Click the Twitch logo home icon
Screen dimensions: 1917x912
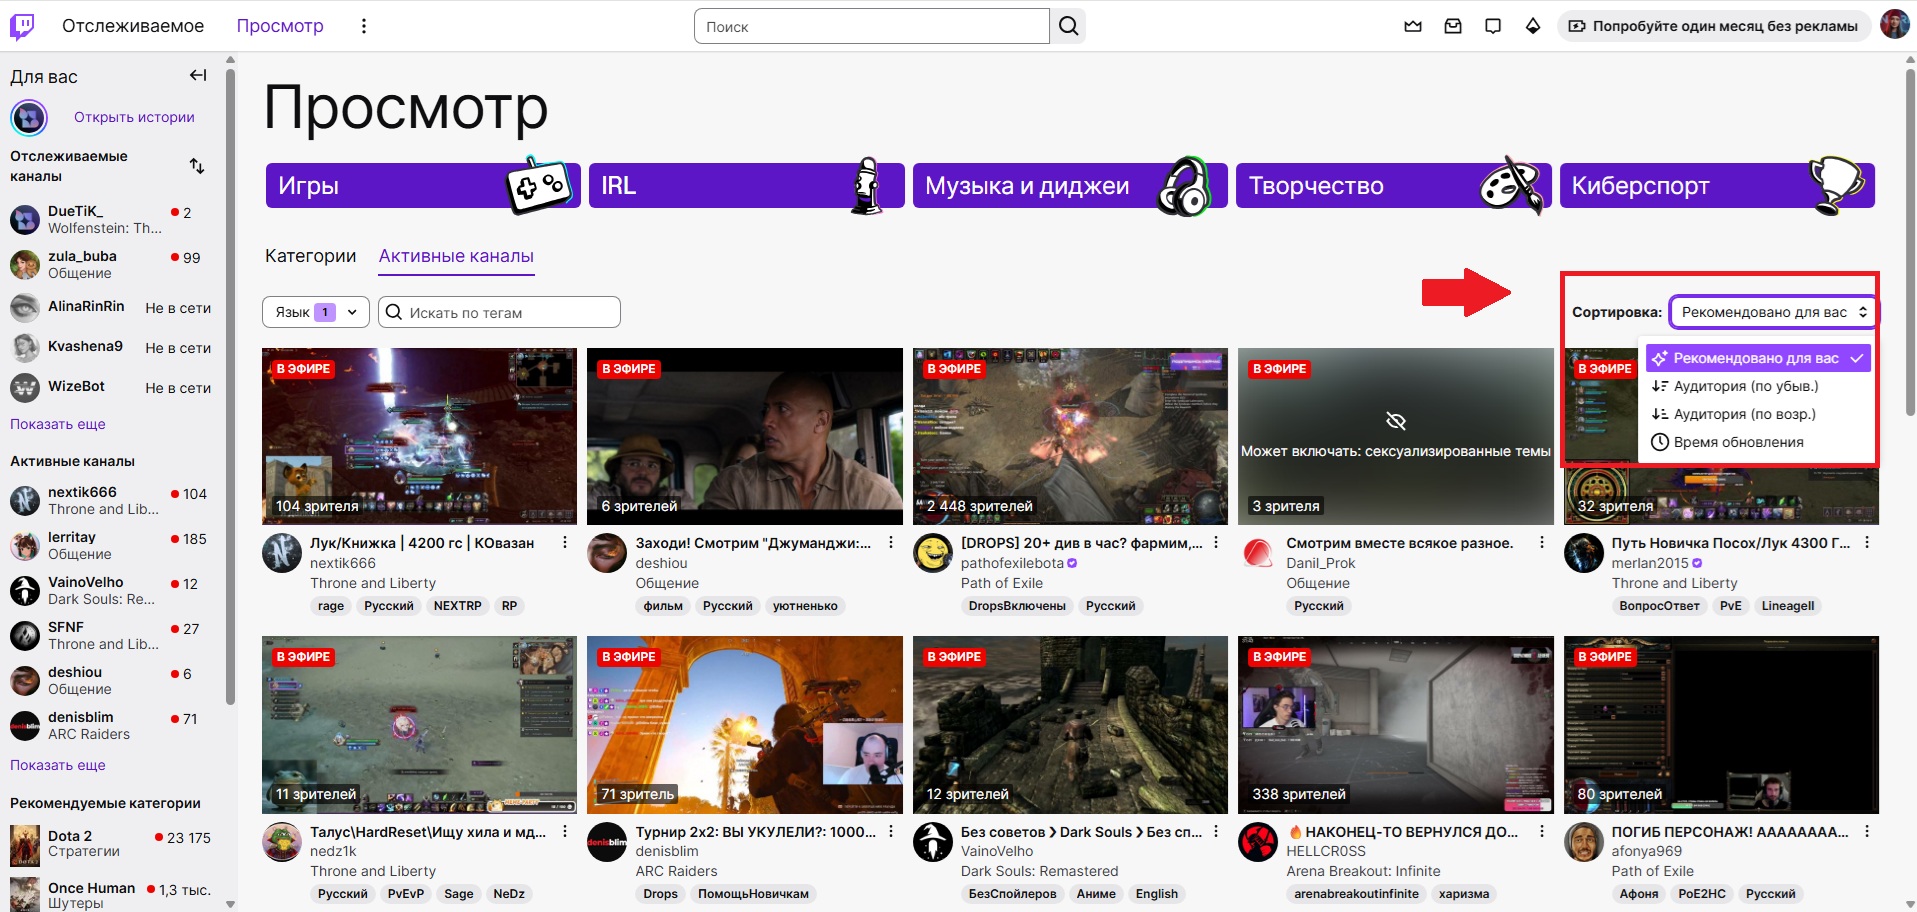[x=22, y=26]
